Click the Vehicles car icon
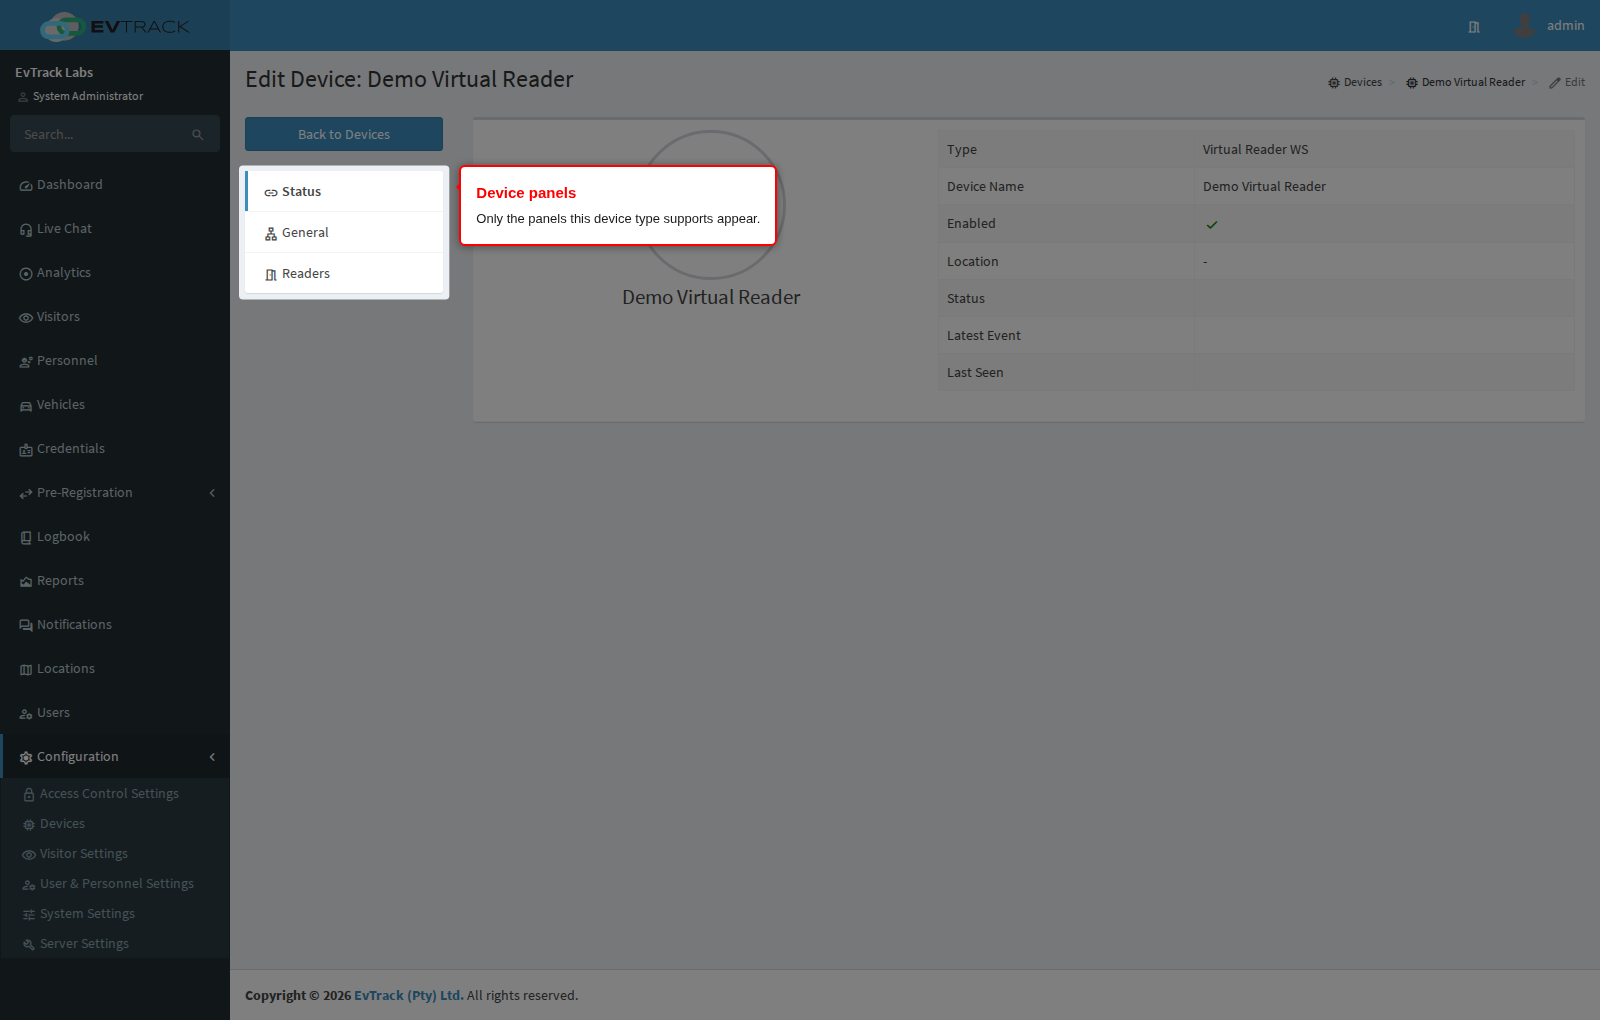 click(x=26, y=406)
